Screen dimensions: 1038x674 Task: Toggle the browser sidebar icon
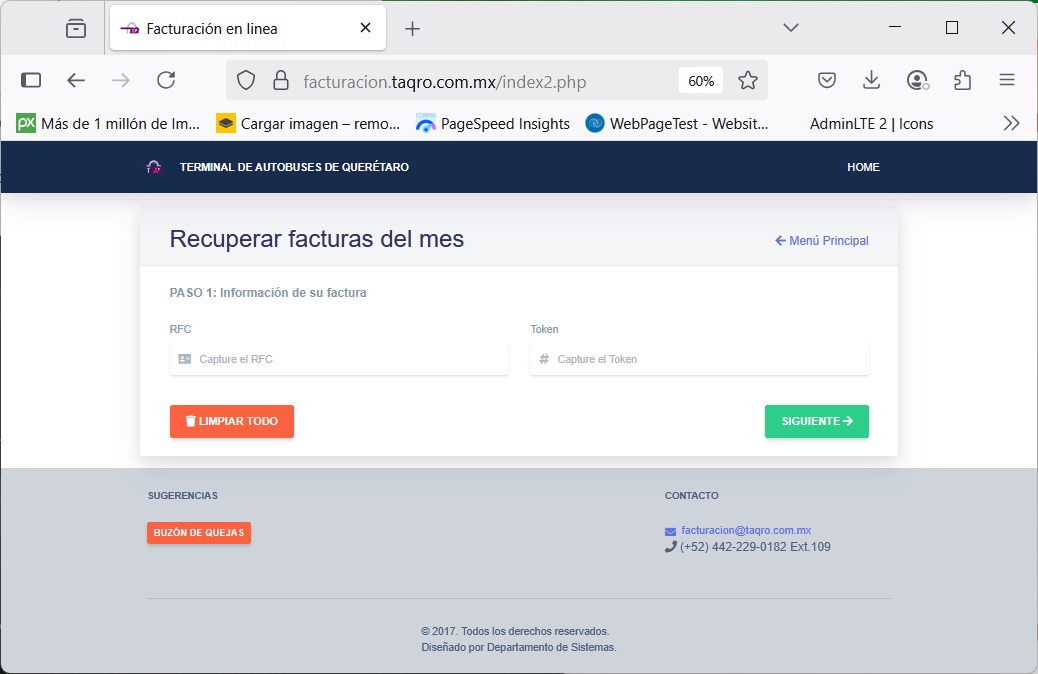(31, 81)
